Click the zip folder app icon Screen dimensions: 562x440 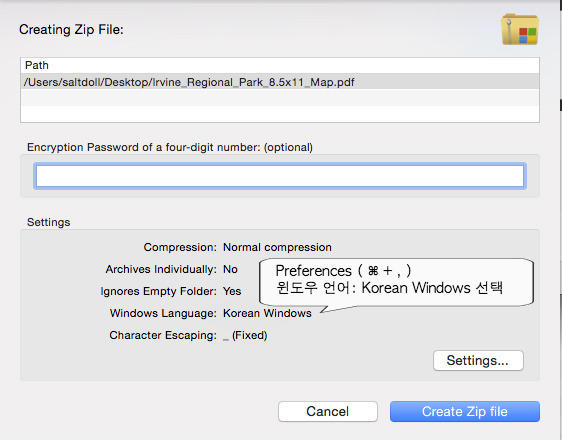(520, 29)
